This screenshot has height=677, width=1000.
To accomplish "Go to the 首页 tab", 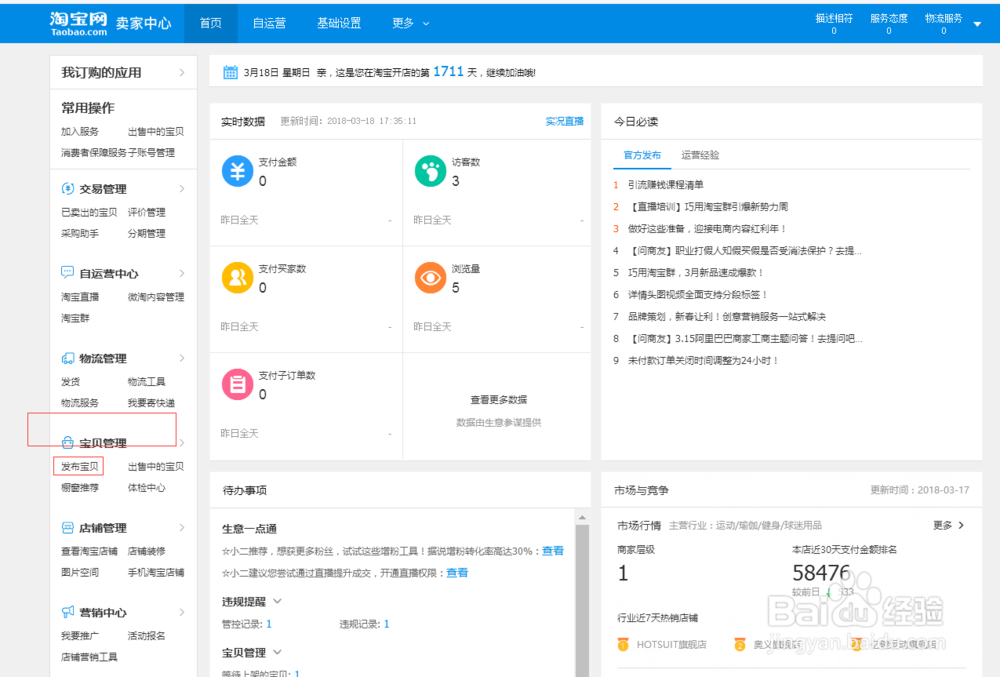I will 210,24.
